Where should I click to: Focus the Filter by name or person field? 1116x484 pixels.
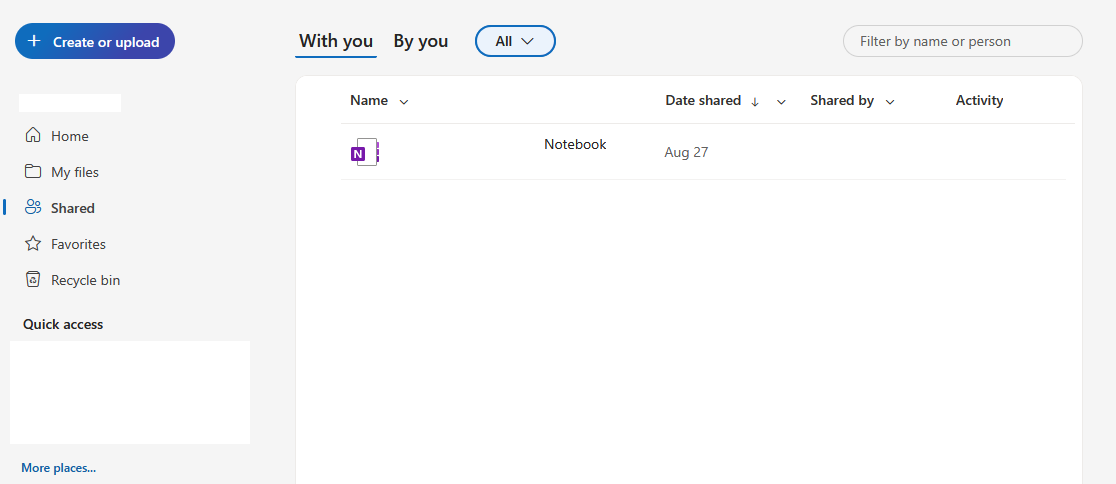[x=962, y=41]
